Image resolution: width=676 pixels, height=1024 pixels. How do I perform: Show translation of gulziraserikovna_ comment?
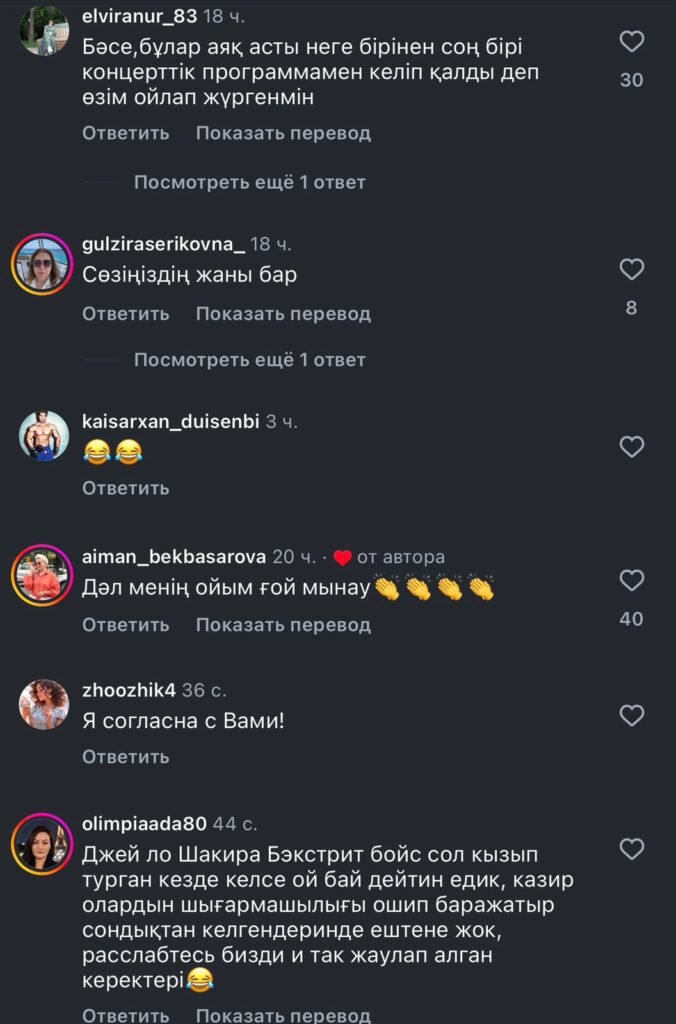283,314
